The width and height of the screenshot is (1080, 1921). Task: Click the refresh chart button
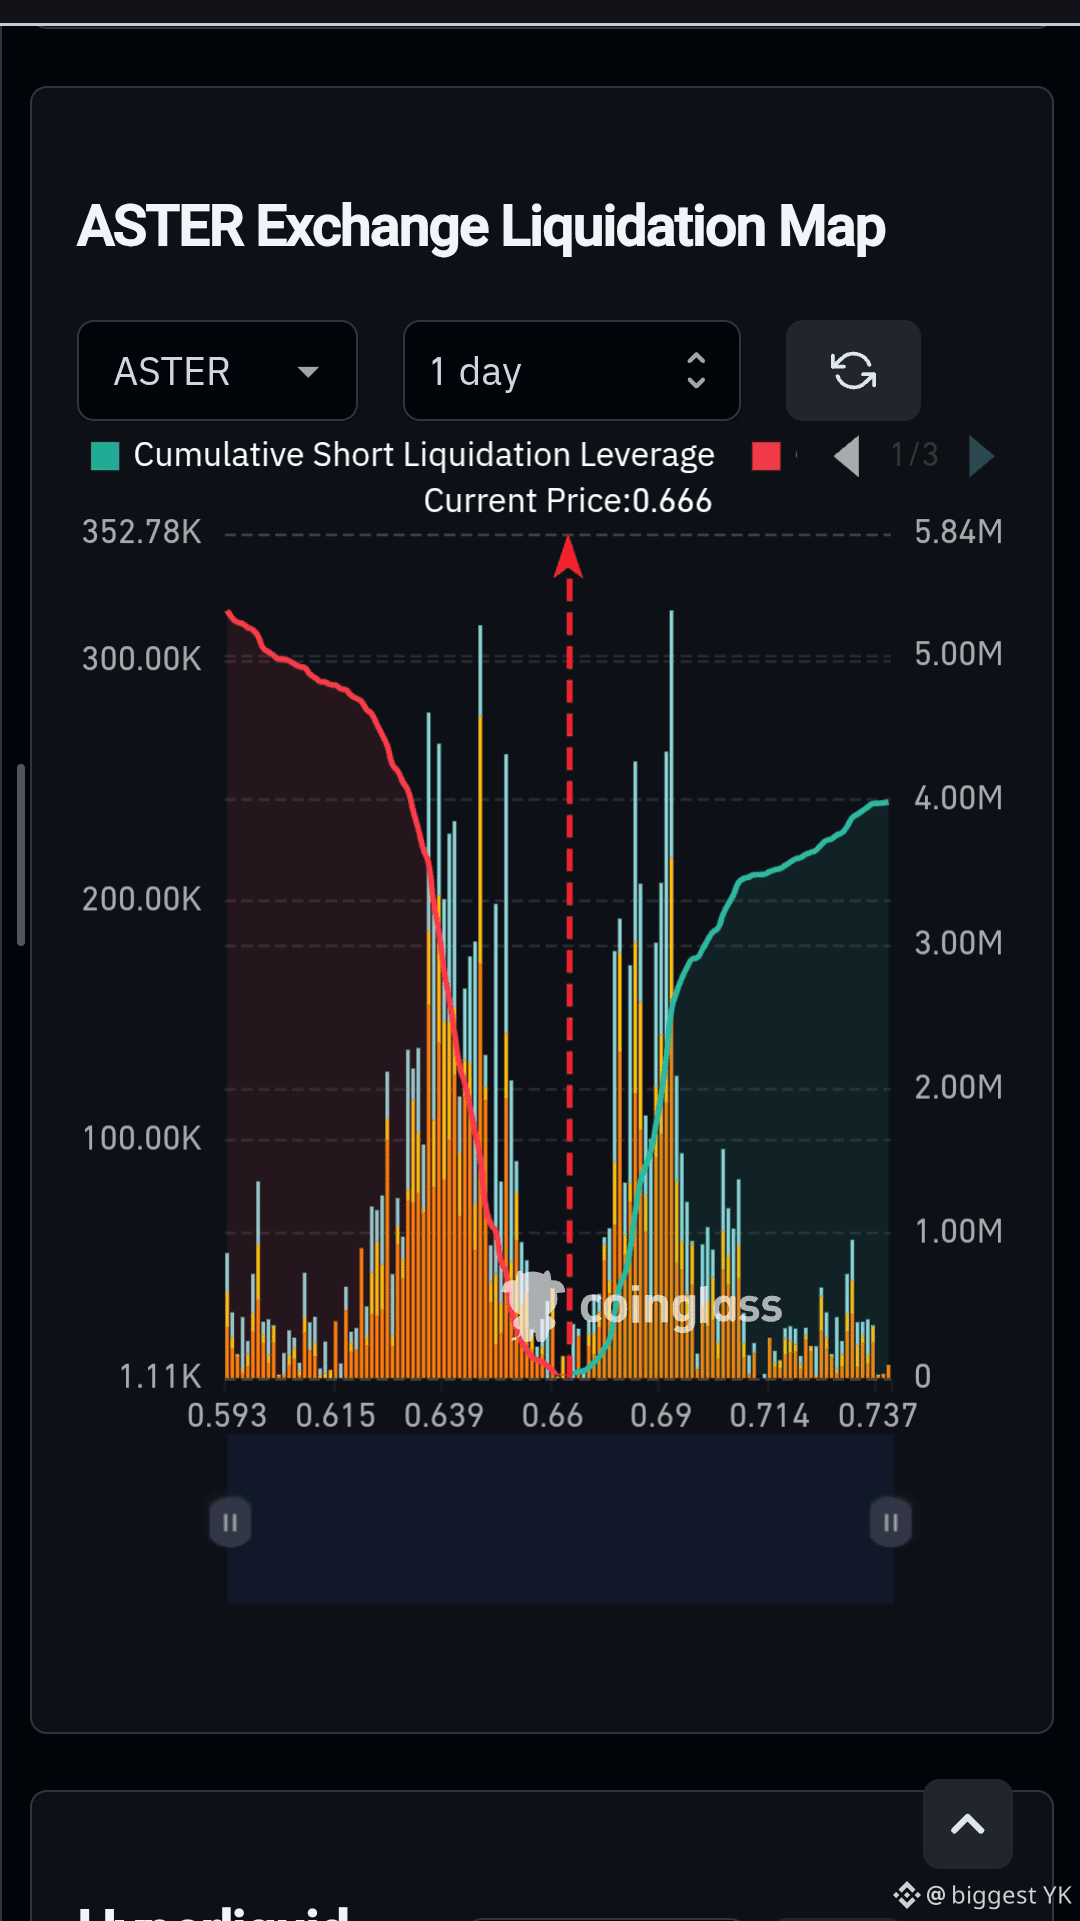(853, 371)
